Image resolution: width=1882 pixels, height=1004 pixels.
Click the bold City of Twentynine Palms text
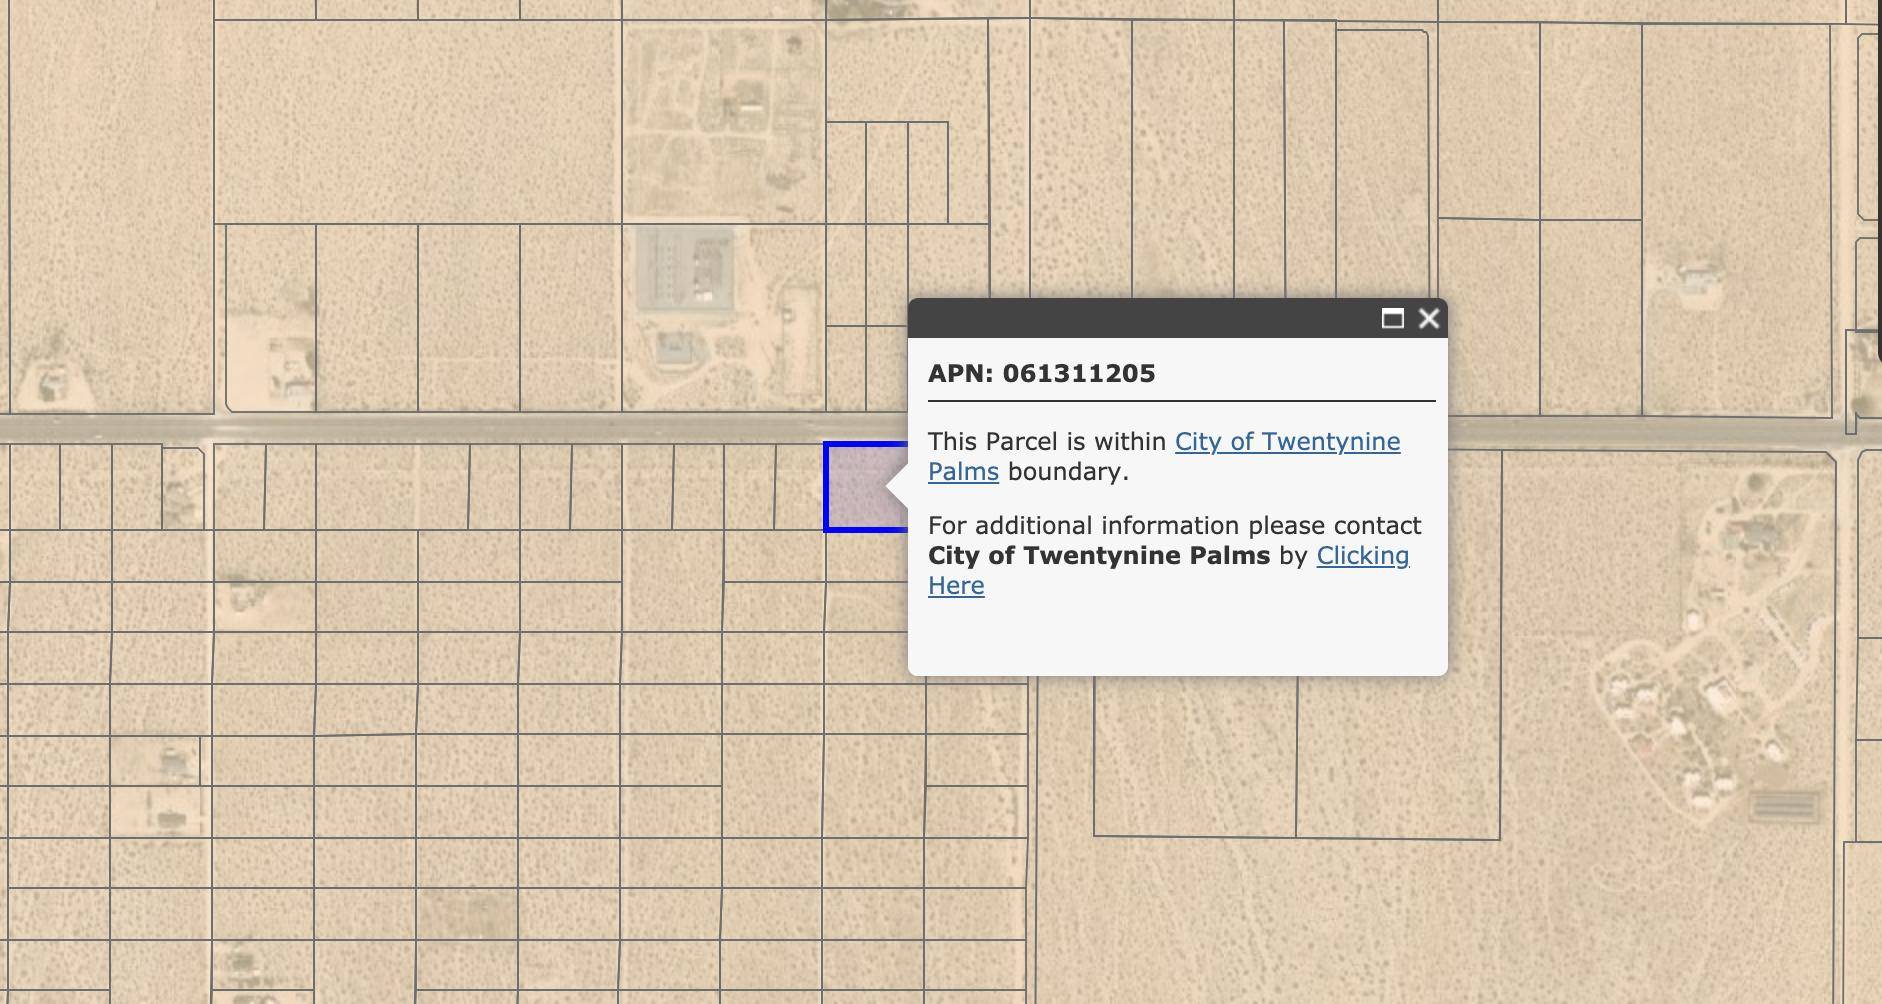1099,556
